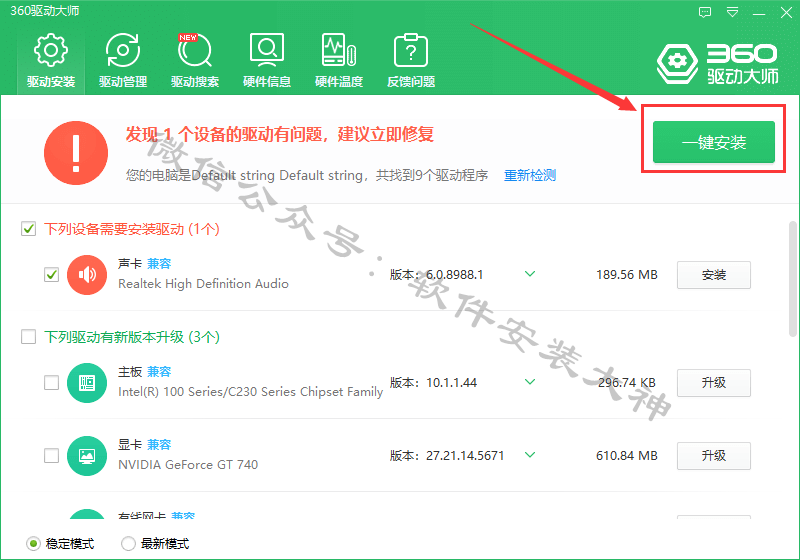Uncheck the Realtek High Definition Audio checkbox
The image size is (800, 560).
tap(52, 274)
